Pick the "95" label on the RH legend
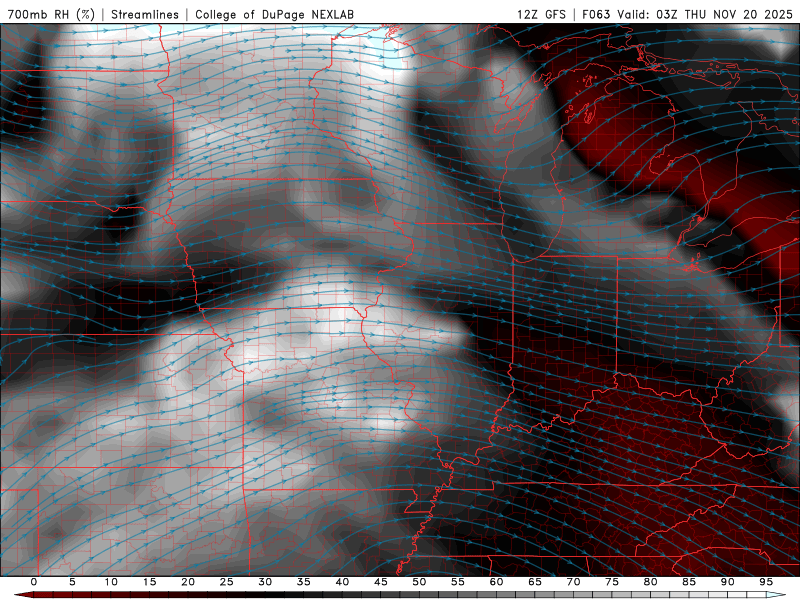 (x=766, y=582)
